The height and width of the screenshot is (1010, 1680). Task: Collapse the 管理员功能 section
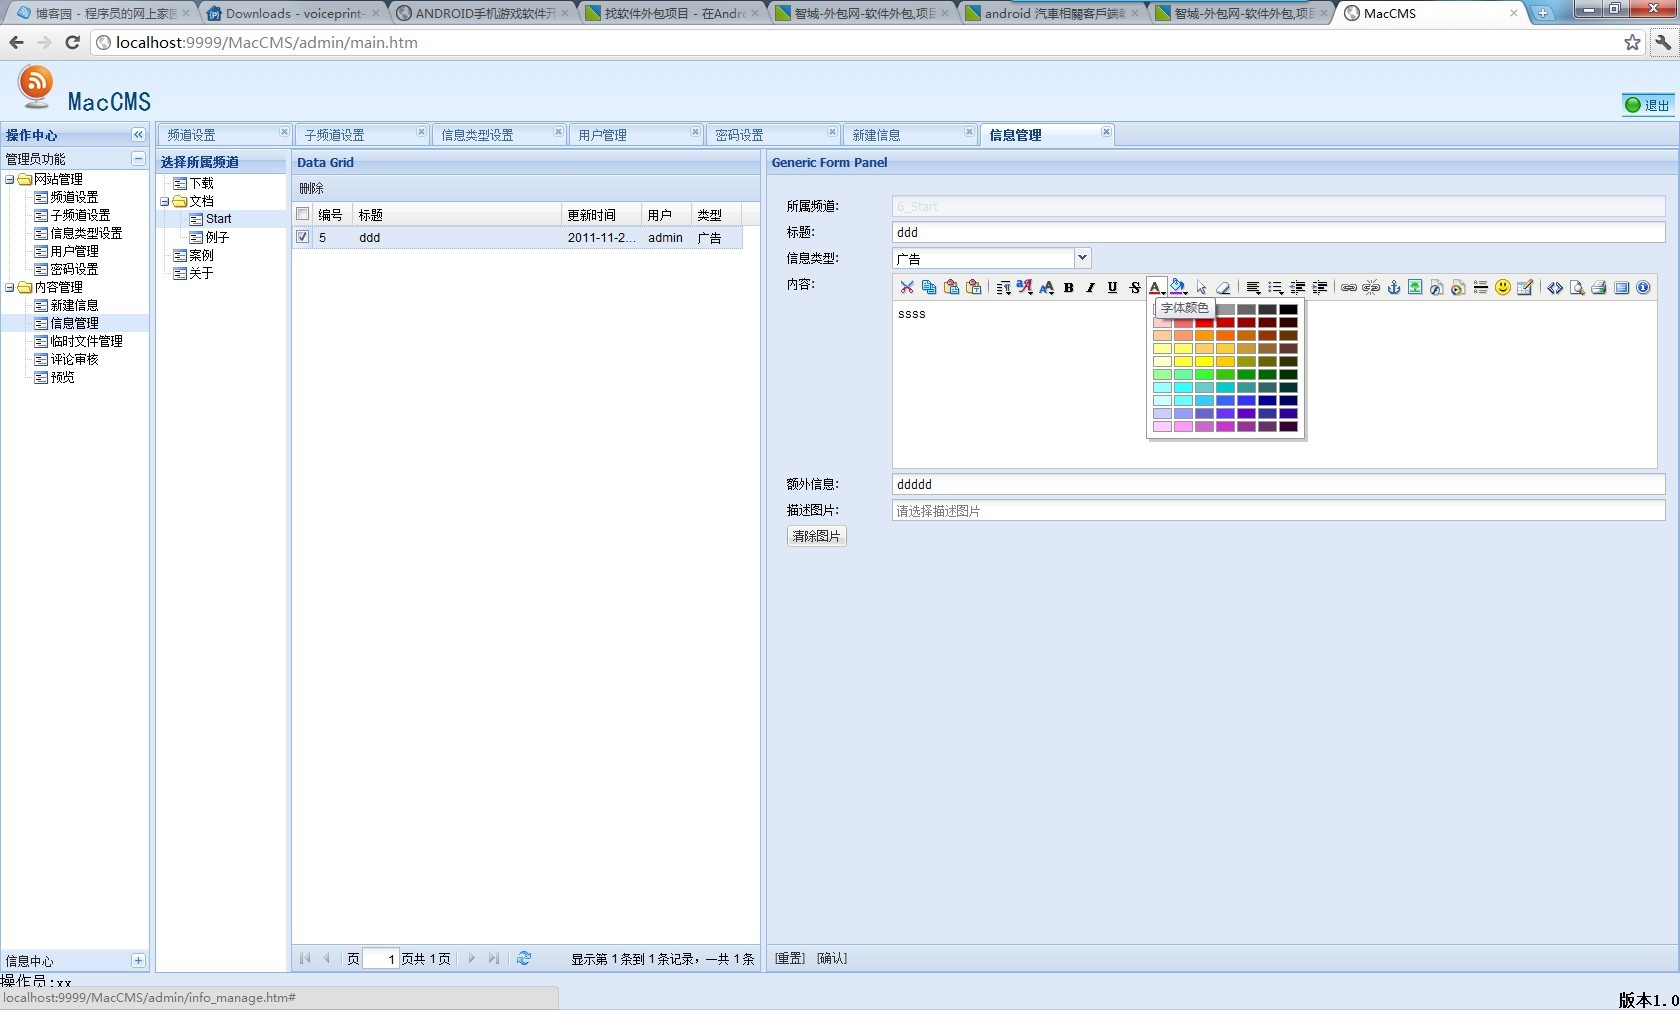pos(138,158)
